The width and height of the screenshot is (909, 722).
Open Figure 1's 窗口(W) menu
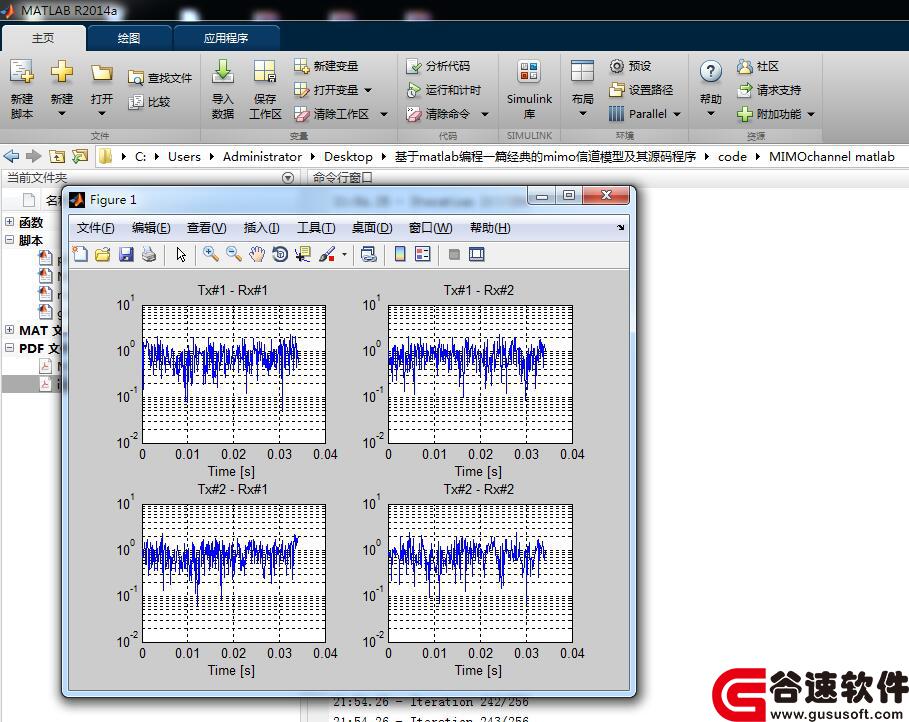[x=430, y=228]
